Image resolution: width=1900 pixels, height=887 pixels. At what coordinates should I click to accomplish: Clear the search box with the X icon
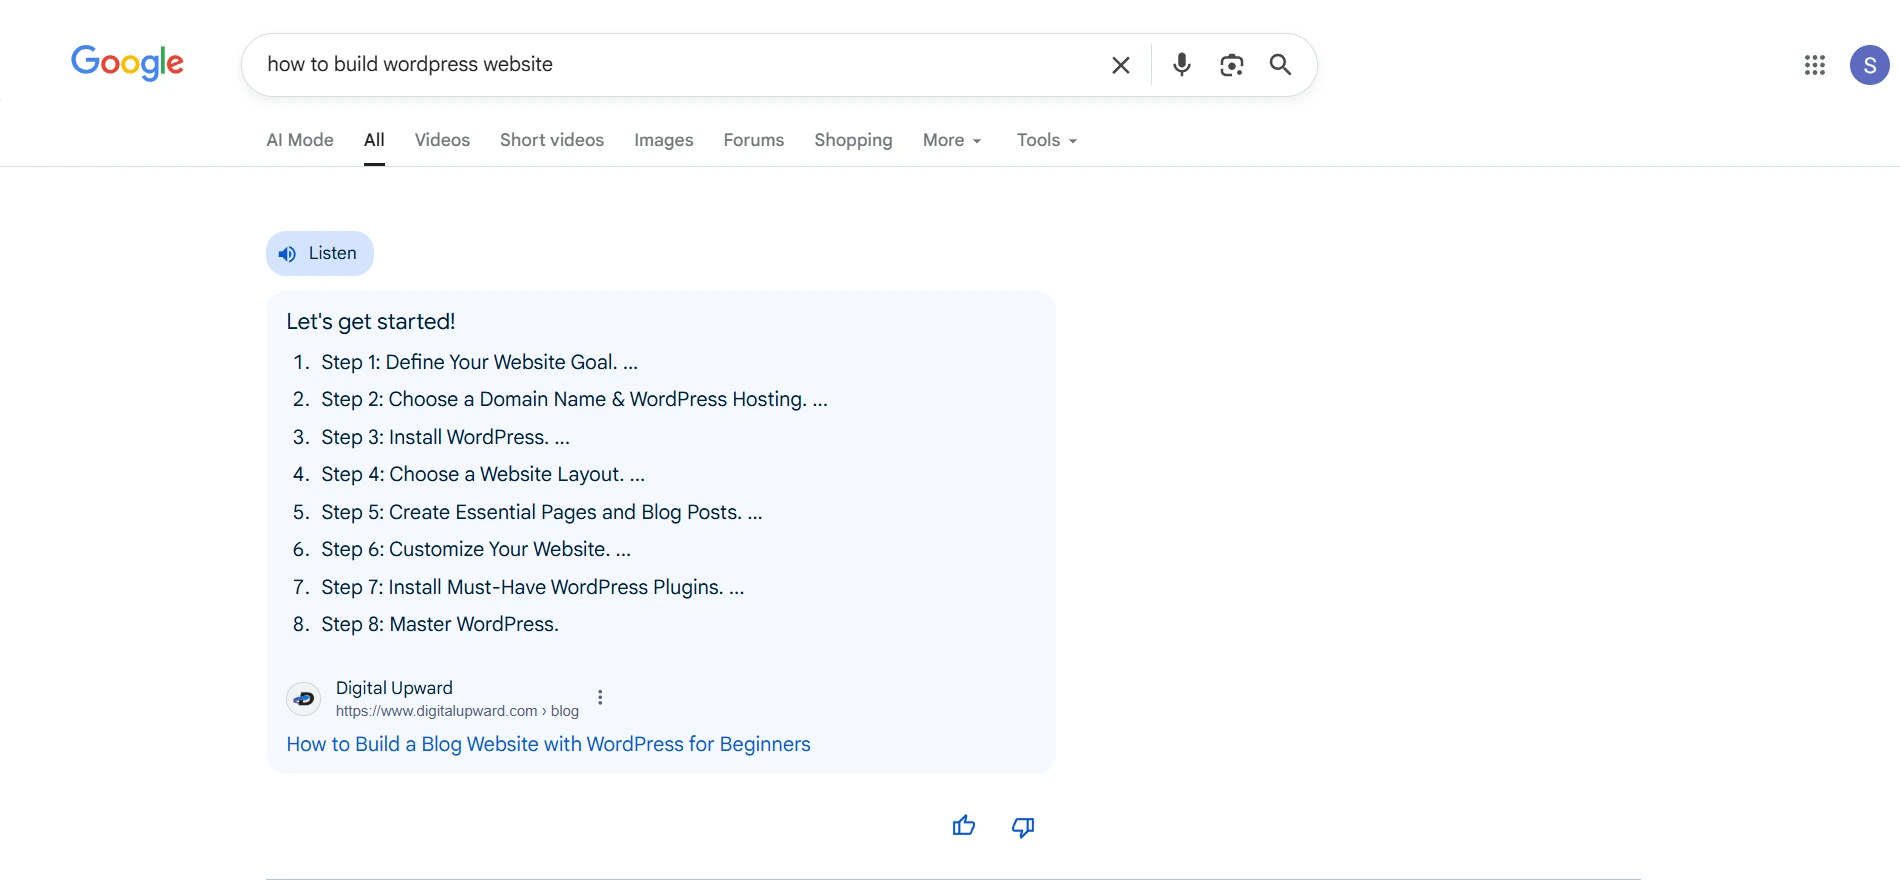1121,65
